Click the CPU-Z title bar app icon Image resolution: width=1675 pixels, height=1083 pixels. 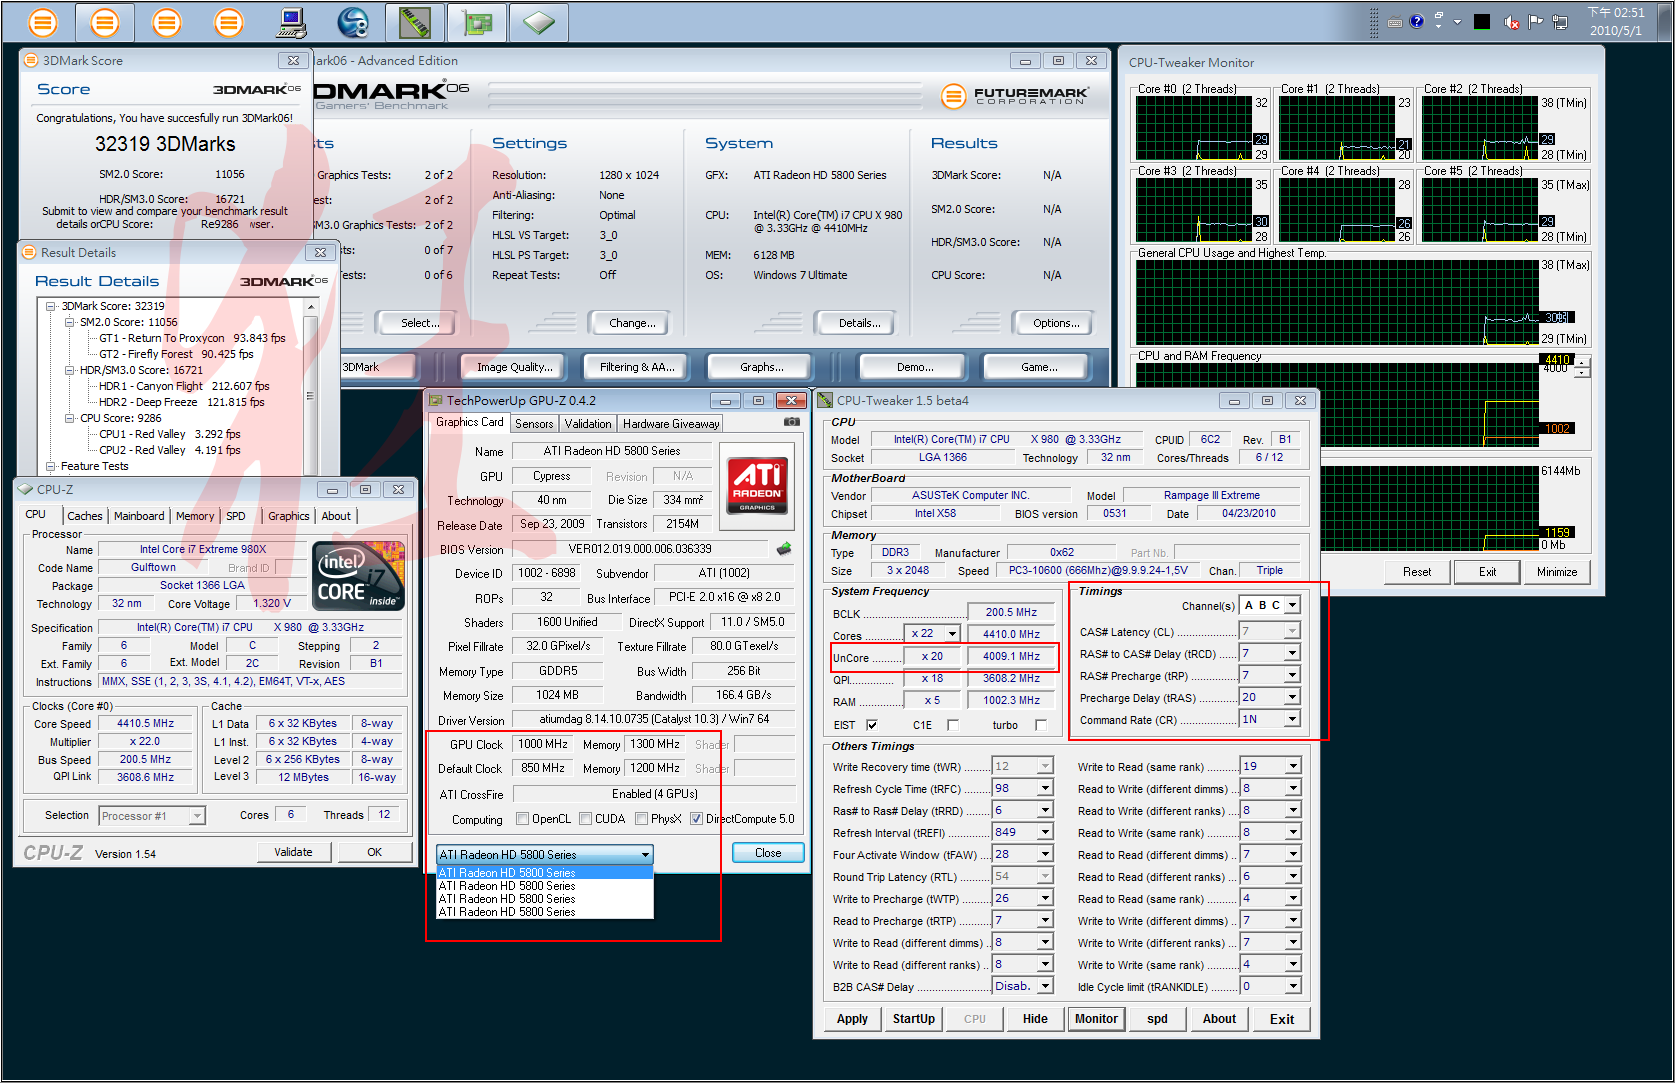coord(25,489)
